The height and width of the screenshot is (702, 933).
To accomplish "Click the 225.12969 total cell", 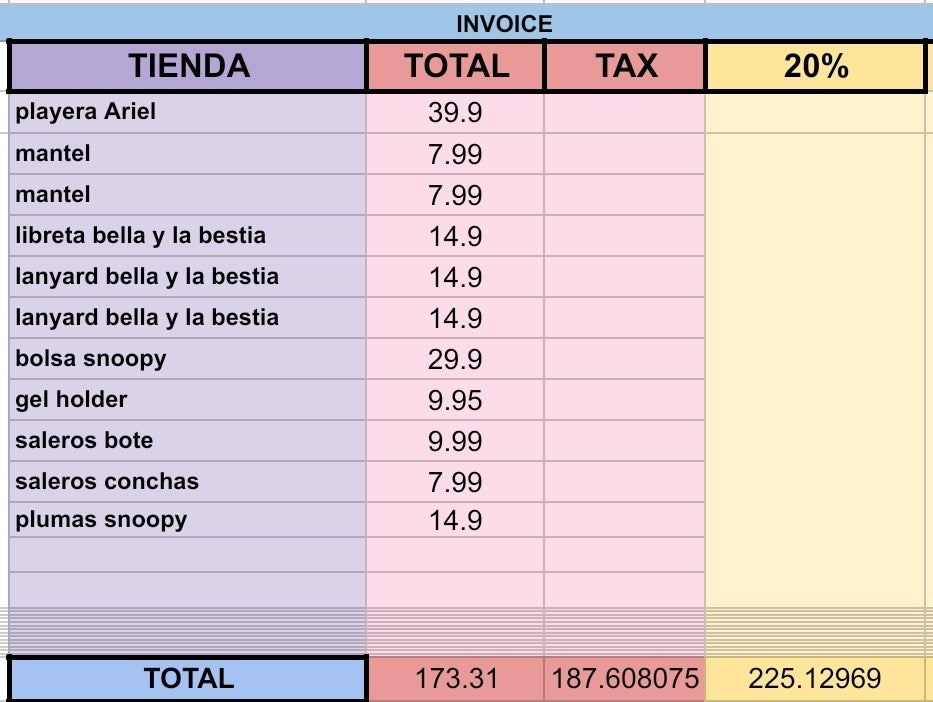I will click(815, 678).
